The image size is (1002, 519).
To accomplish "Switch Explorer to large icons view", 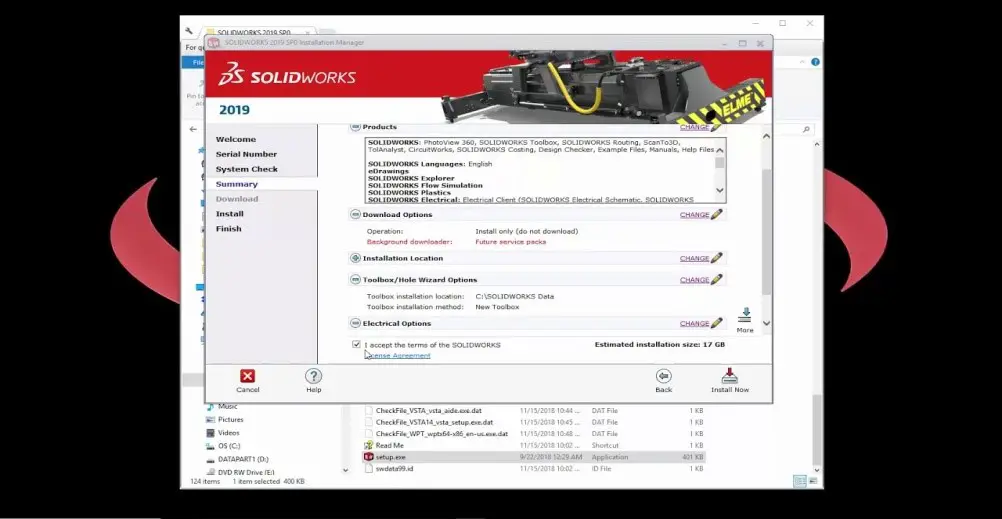I will tap(812, 481).
